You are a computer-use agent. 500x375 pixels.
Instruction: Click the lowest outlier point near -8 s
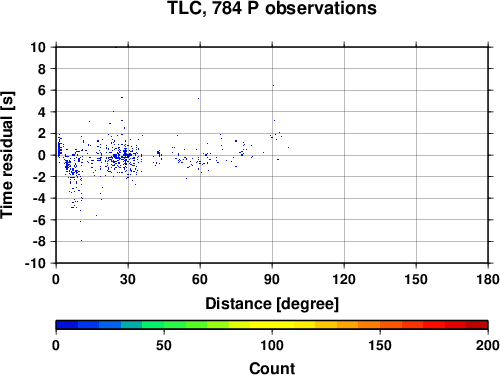tap(81, 240)
